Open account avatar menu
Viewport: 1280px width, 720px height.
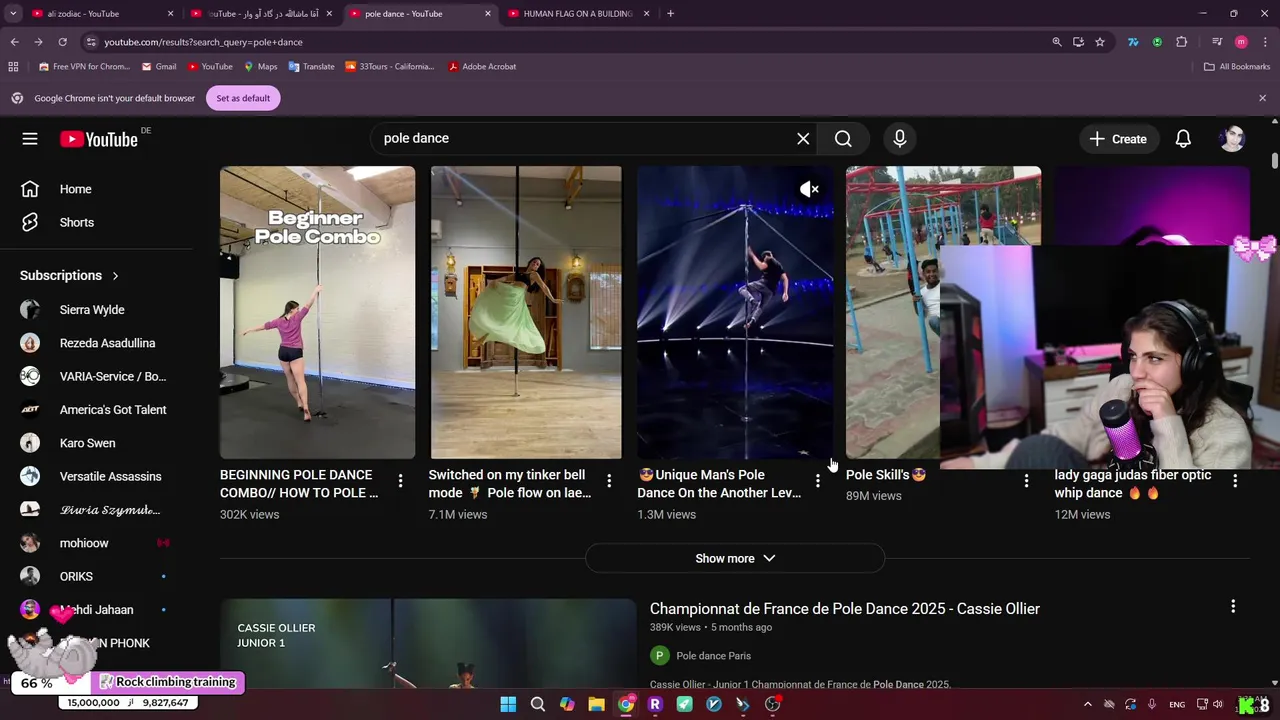[x=1232, y=139]
